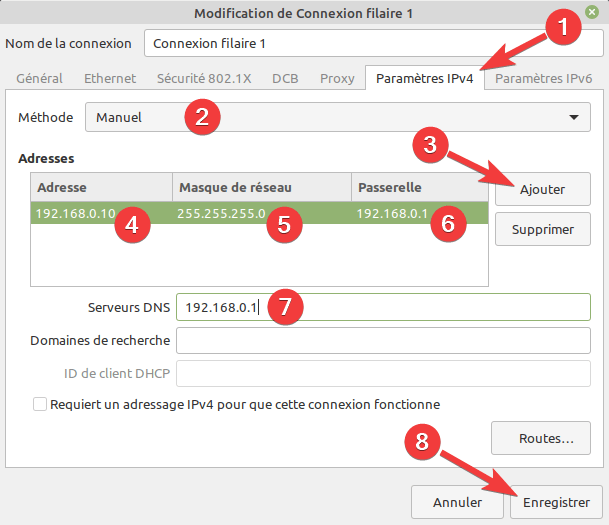Click the Passerelle column header
This screenshot has width=609, height=525.
tap(420, 188)
